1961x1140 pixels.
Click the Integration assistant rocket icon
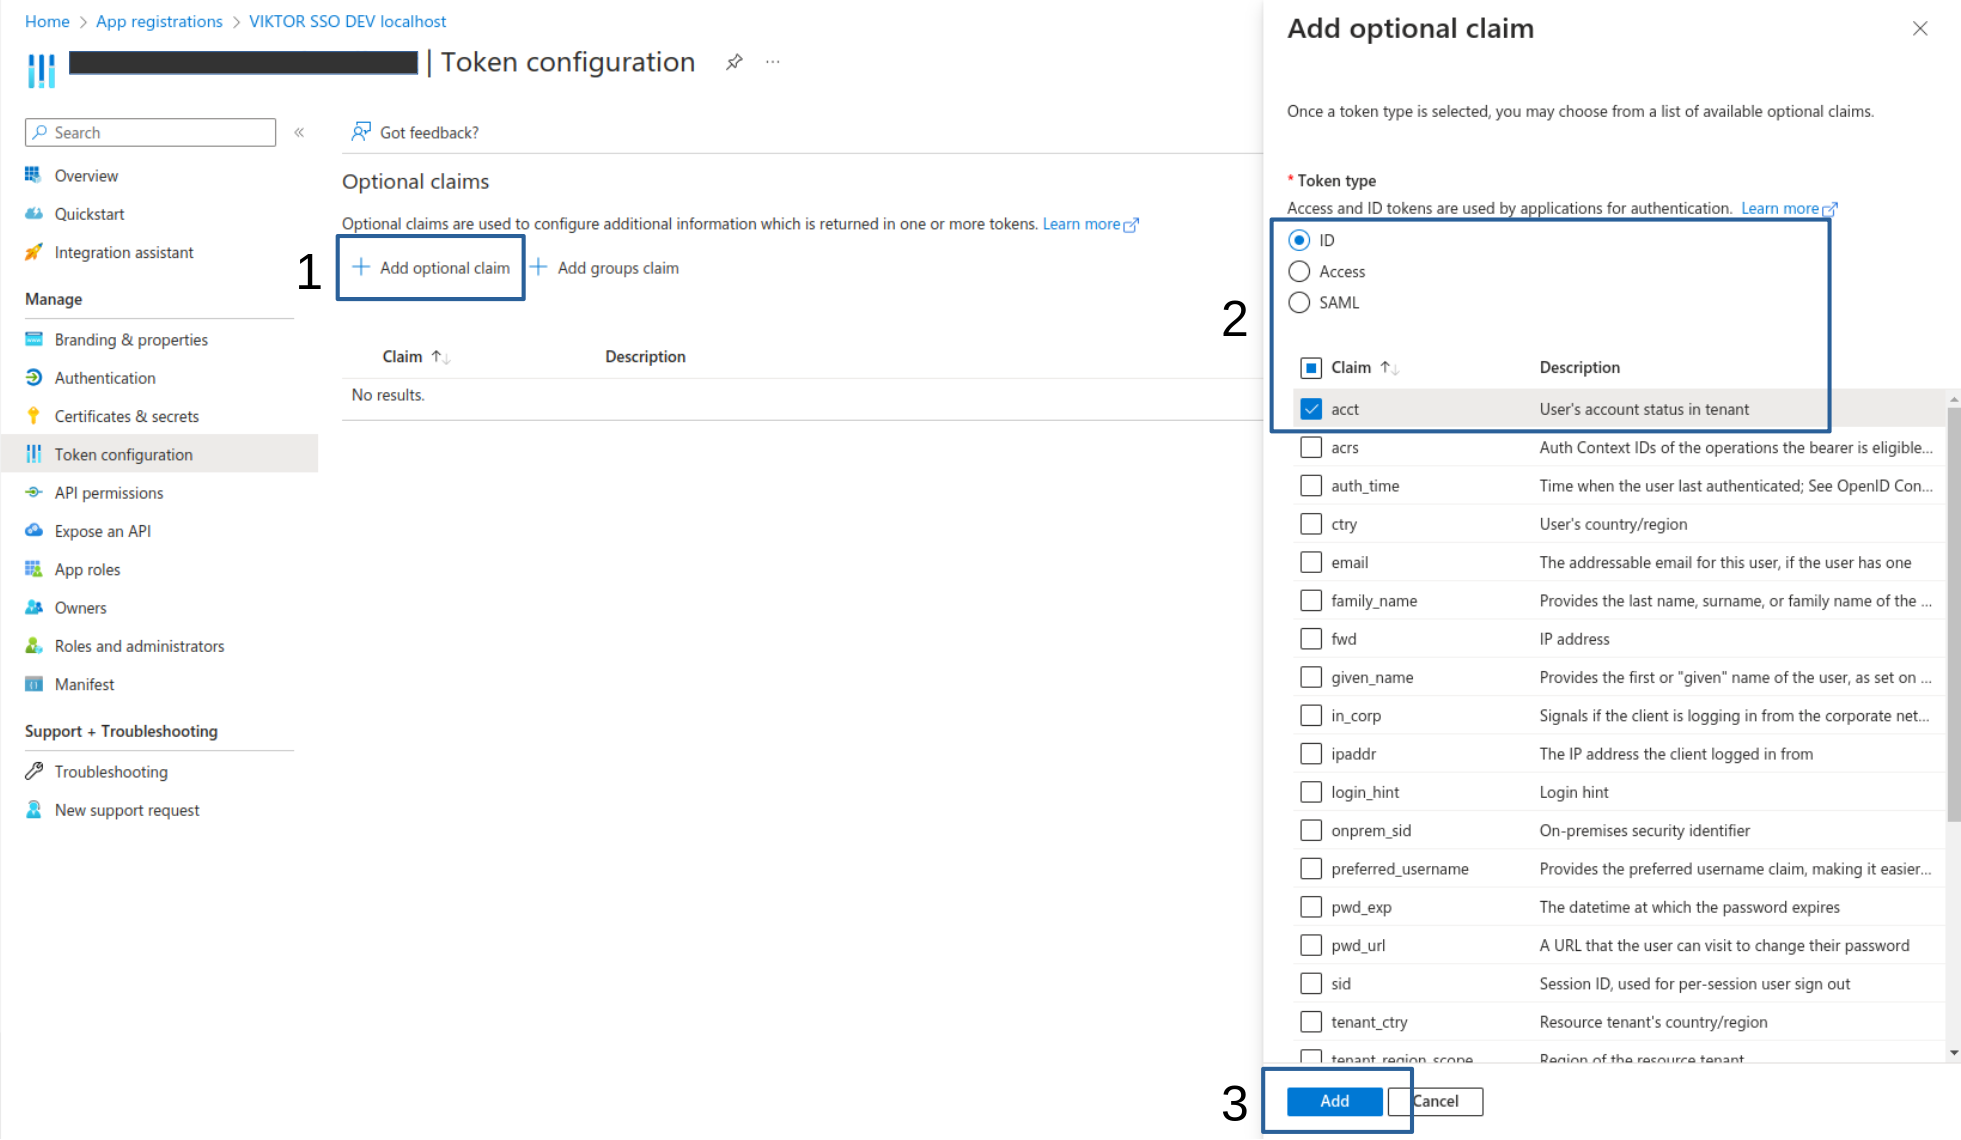point(34,252)
